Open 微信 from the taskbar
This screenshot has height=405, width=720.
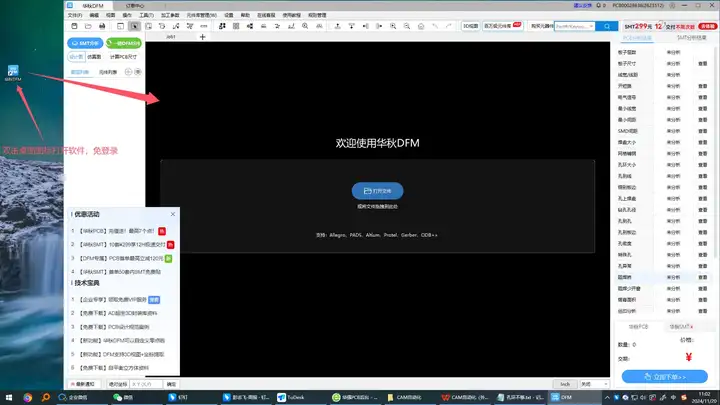point(124,397)
